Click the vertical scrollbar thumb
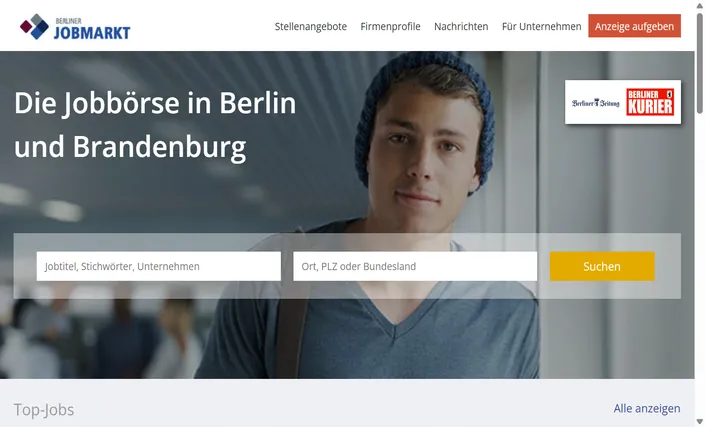The width and height of the screenshot is (705, 427). pyautogui.click(x=700, y=63)
